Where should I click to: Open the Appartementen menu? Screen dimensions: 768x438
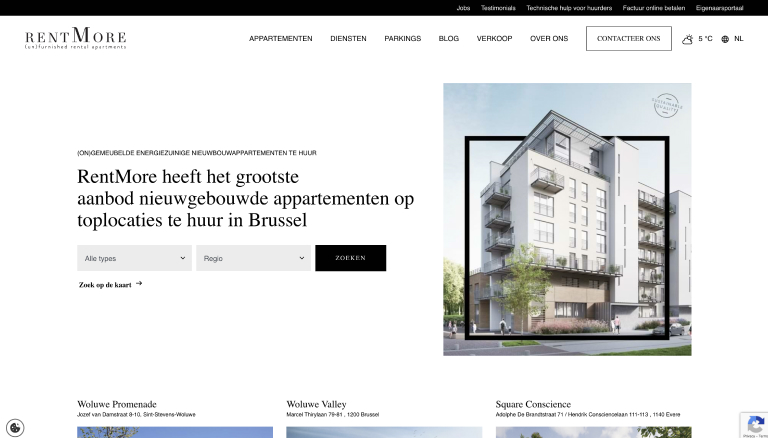tap(281, 39)
